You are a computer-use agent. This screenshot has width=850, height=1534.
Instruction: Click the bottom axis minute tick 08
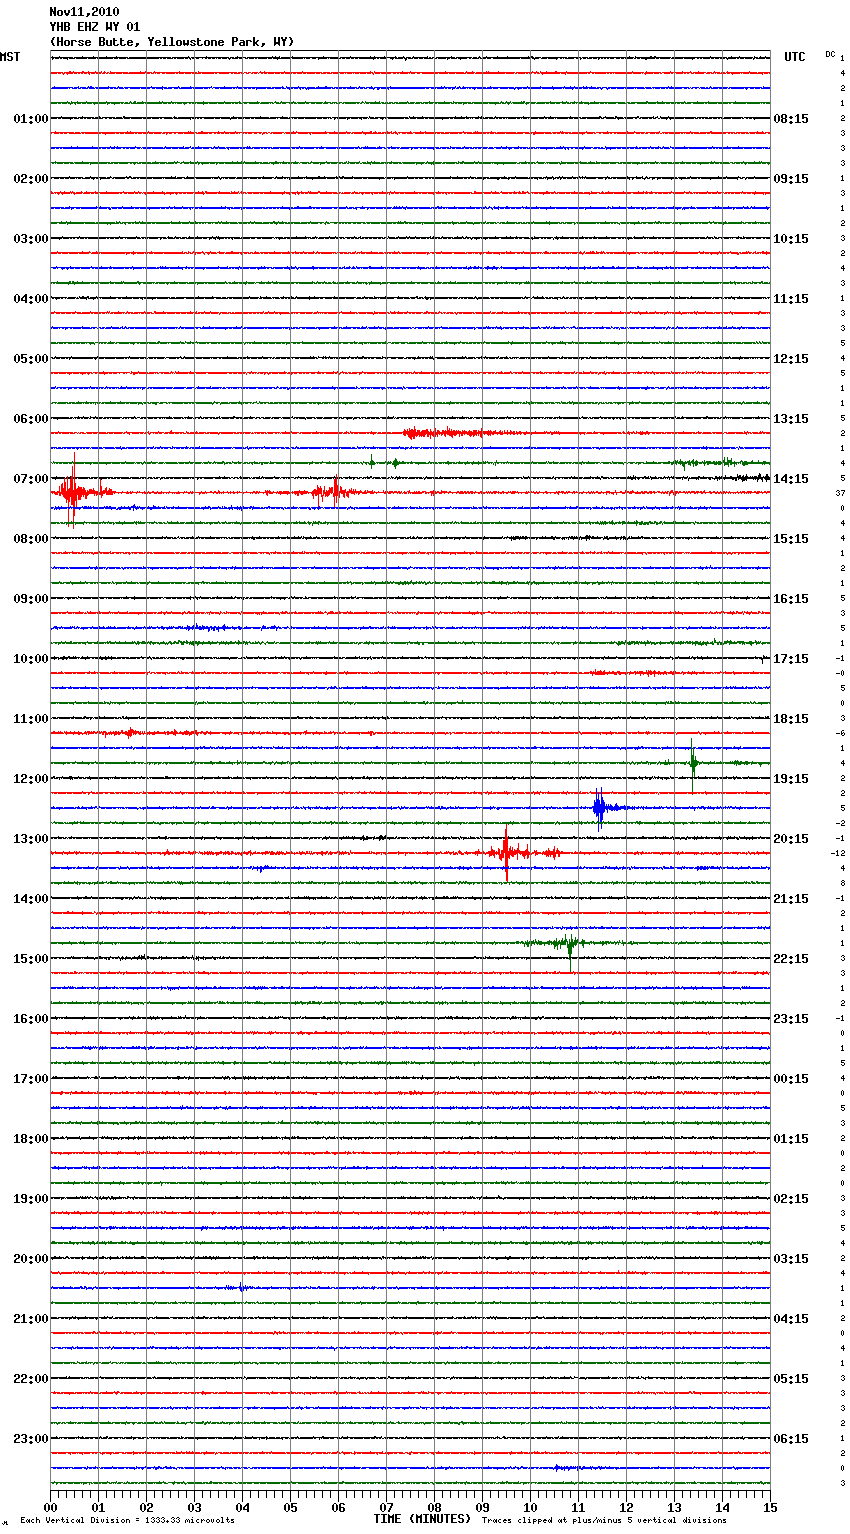tap(434, 1507)
